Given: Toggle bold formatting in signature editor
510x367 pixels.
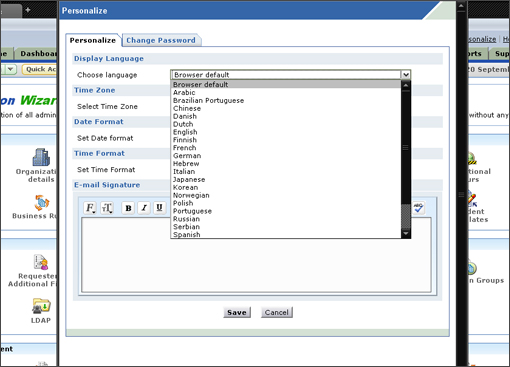Looking at the screenshot, I should (x=128, y=208).
